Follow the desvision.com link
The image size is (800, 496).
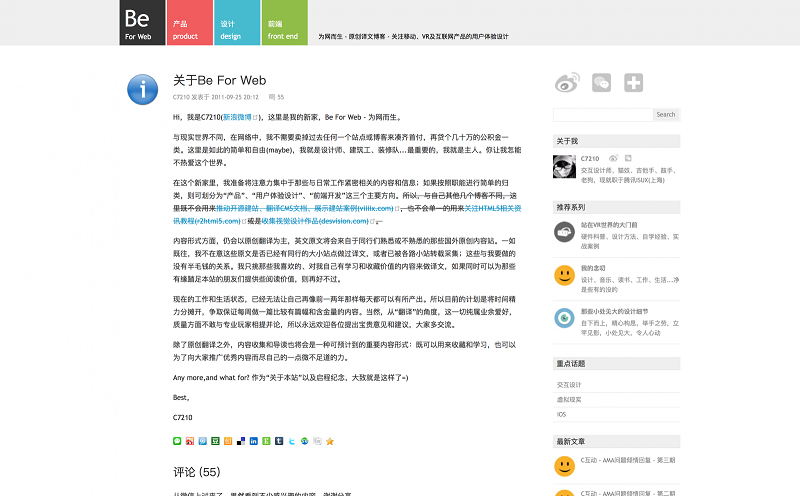[x=315, y=221]
